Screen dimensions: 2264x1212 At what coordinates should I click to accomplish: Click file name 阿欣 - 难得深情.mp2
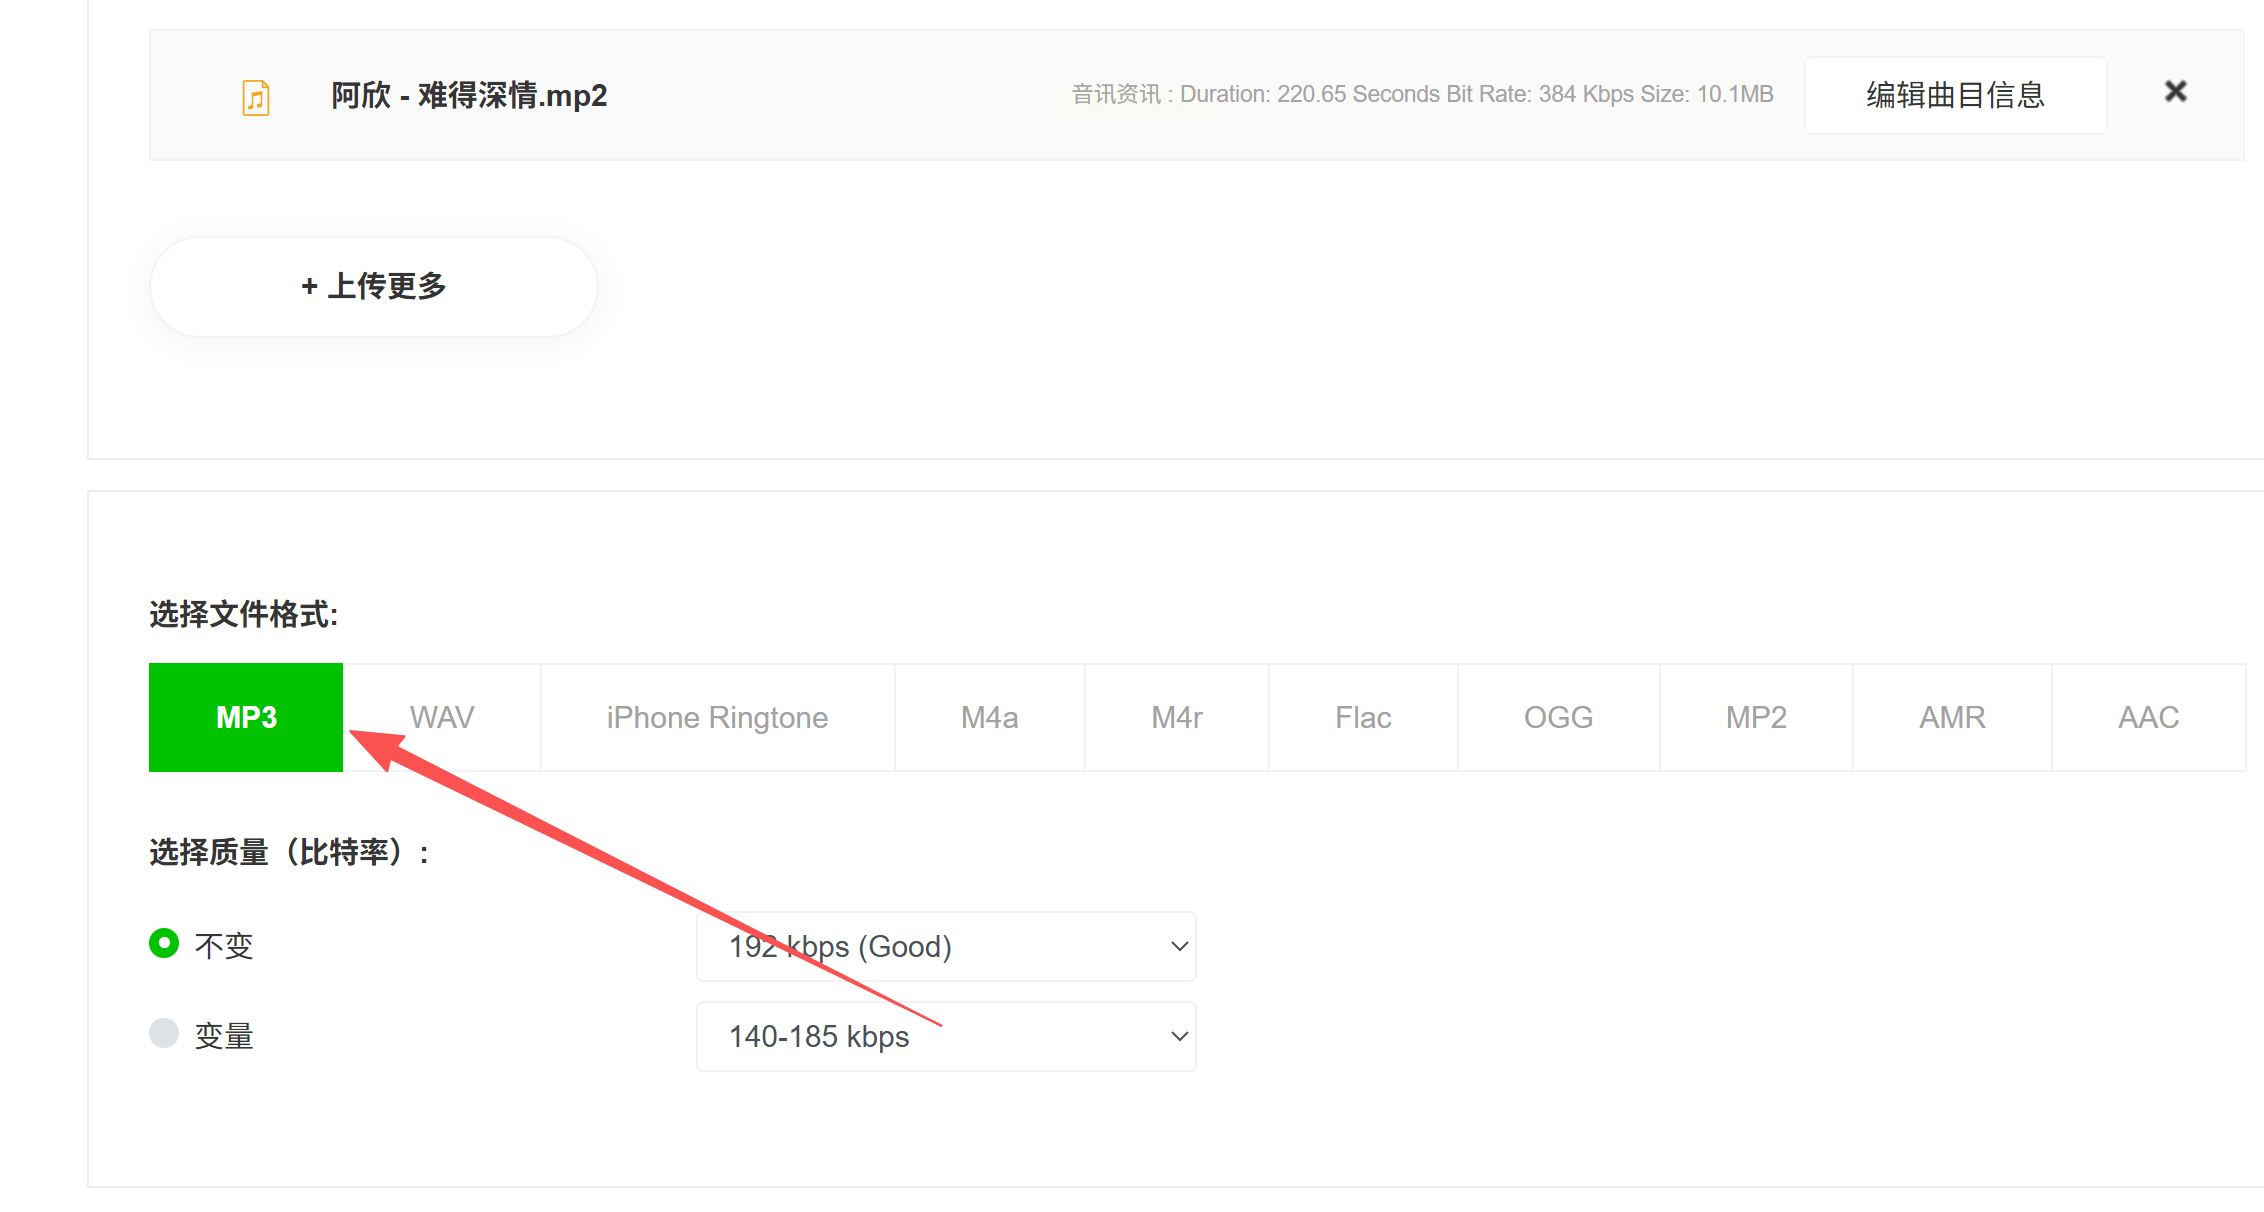(469, 95)
